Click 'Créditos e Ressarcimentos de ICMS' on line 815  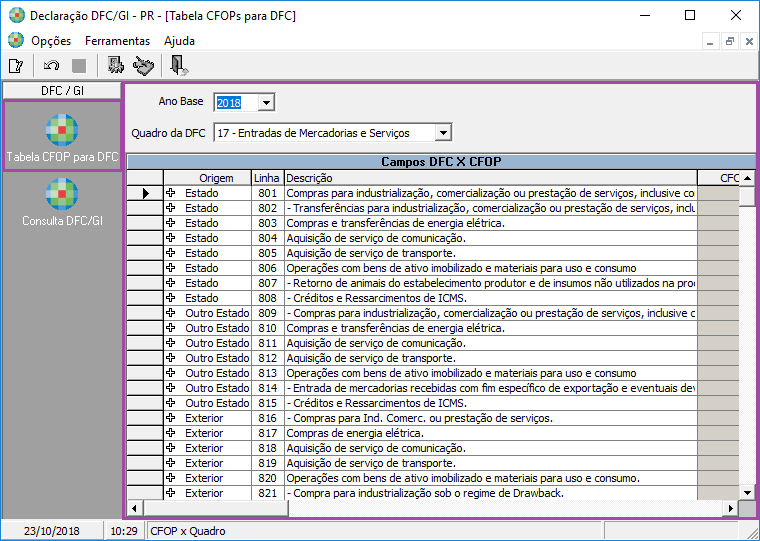[380, 403]
